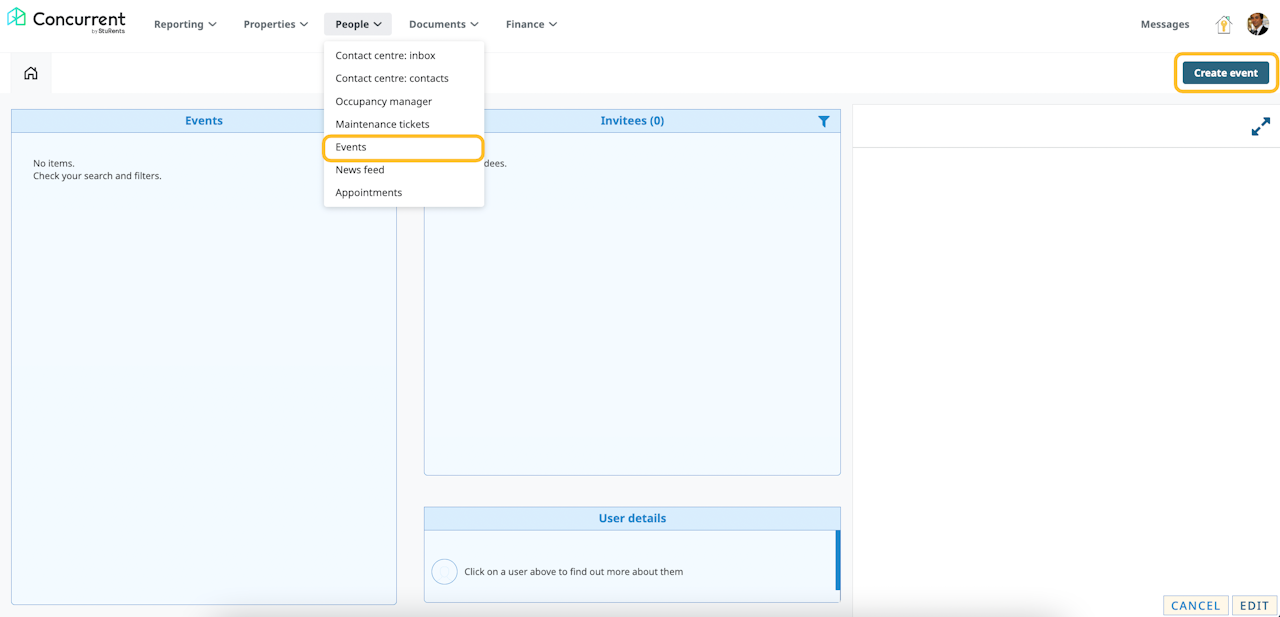Image resolution: width=1280 pixels, height=617 pixels.
Task: Click the house arrow icon near Messages
Action: (x=1224, y=25)
